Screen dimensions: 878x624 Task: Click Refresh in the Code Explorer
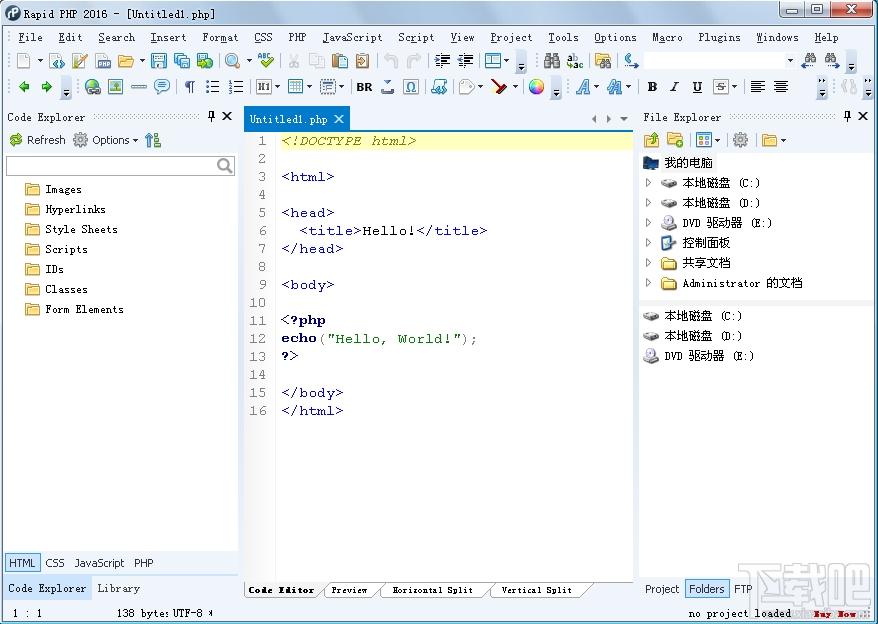[x=38, y=140]
